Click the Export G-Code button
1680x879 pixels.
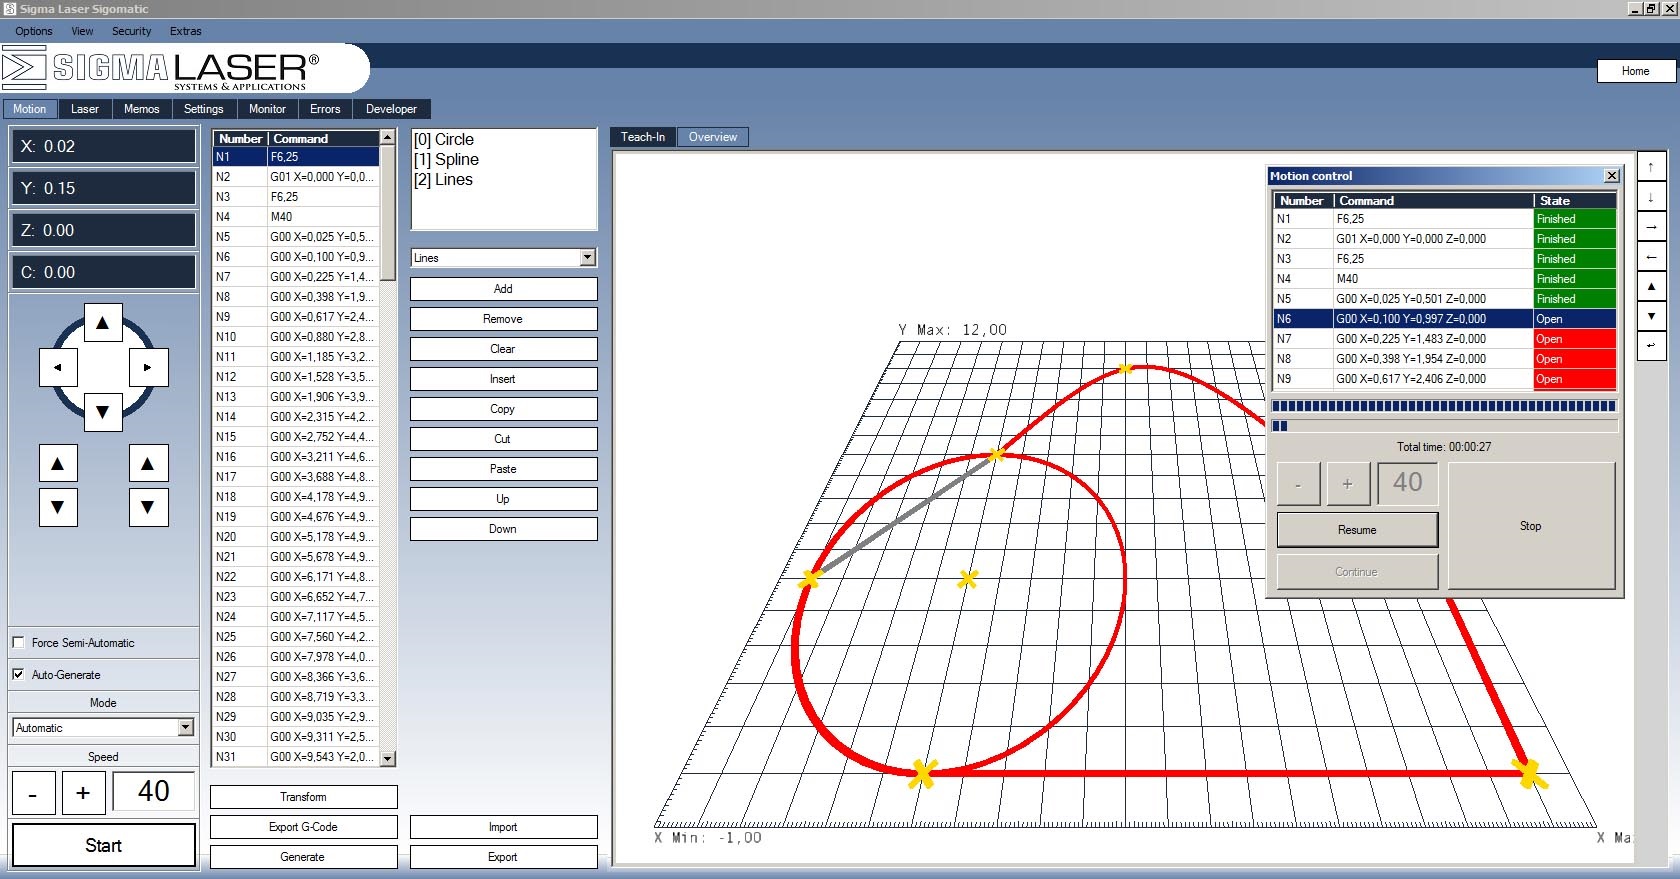[x=303, y=827]
